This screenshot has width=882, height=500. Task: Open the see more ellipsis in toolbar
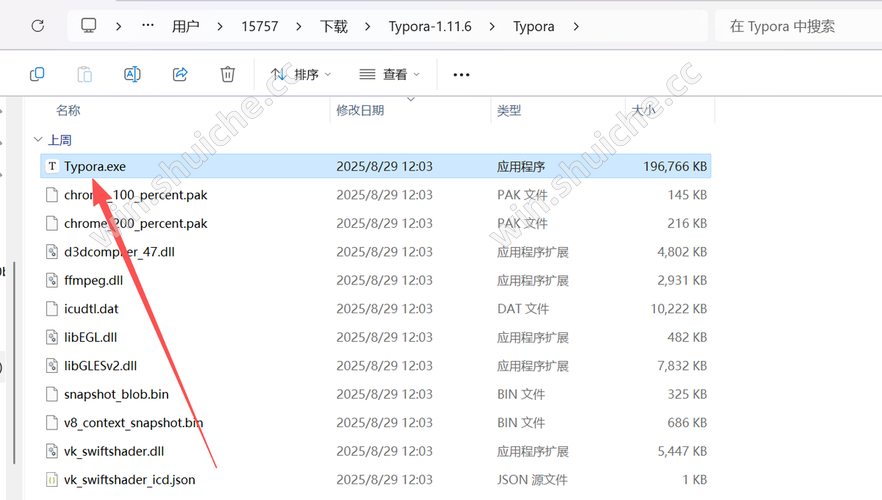461,75
